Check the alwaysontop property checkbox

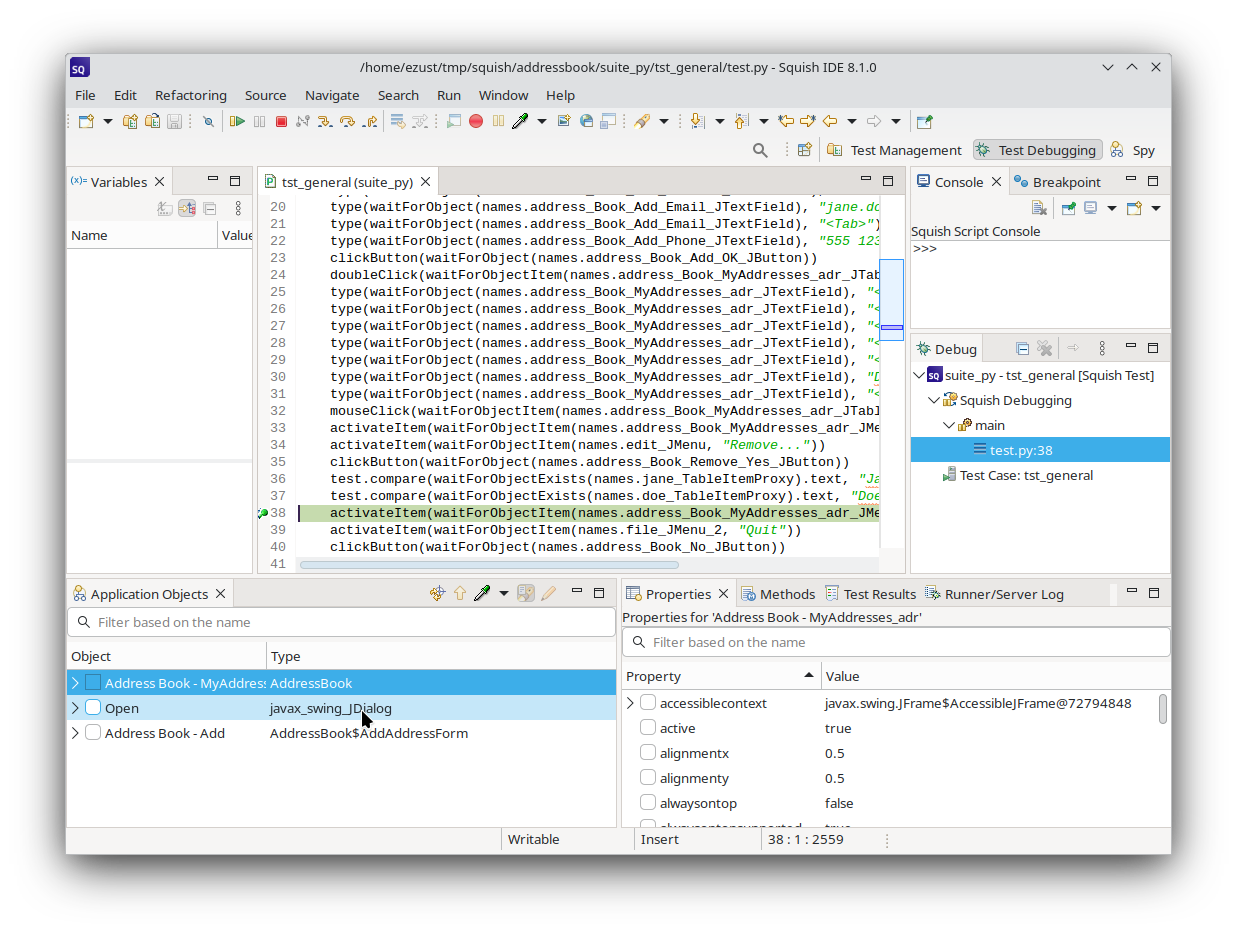pyautogui.click(x=648, y=803)
